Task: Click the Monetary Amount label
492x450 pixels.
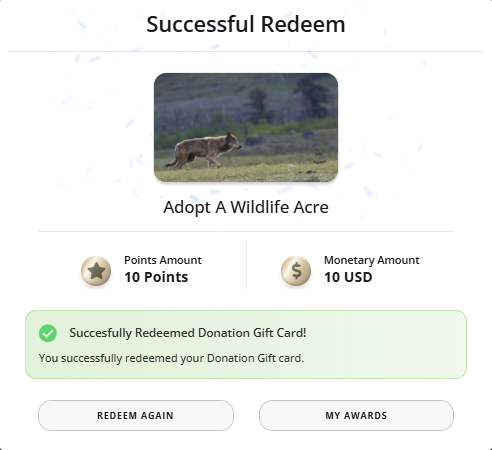Action: tap(372, 260)
